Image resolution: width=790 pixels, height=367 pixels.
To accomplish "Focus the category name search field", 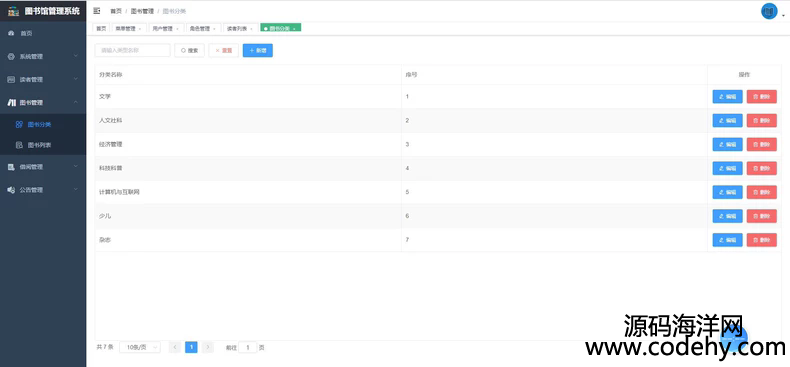I will click(x=133, y=50).
